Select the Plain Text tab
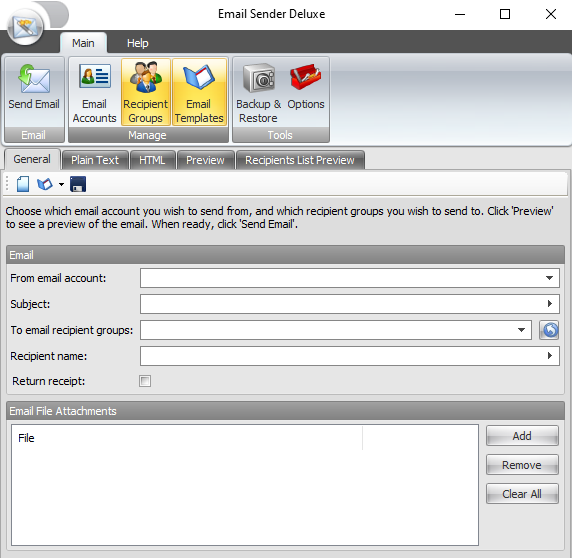Image resolution: width=572 pixels, height=558 pixels. click(x=95, y=160)
